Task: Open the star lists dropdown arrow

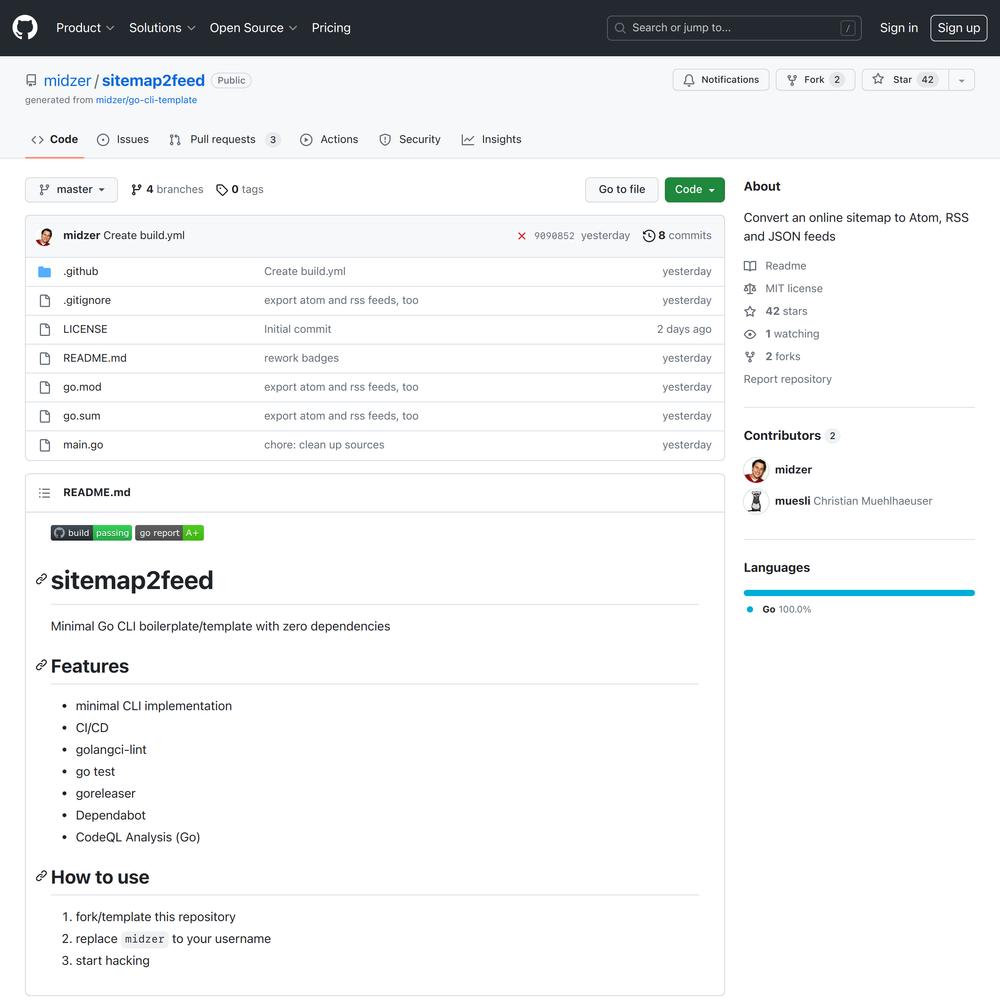Action: (x=961, y=80)
